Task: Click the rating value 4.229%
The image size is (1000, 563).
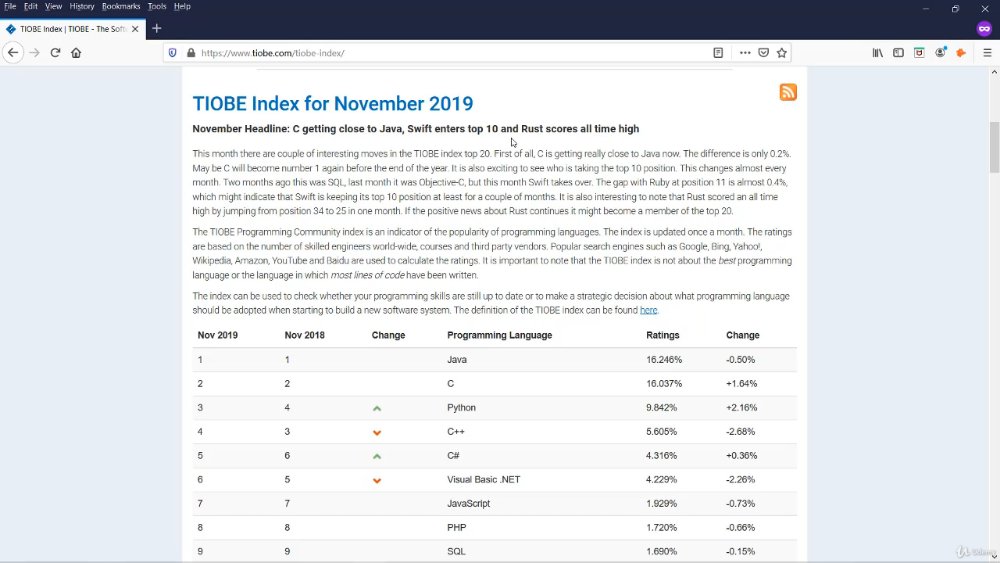Action: [661, 479]
